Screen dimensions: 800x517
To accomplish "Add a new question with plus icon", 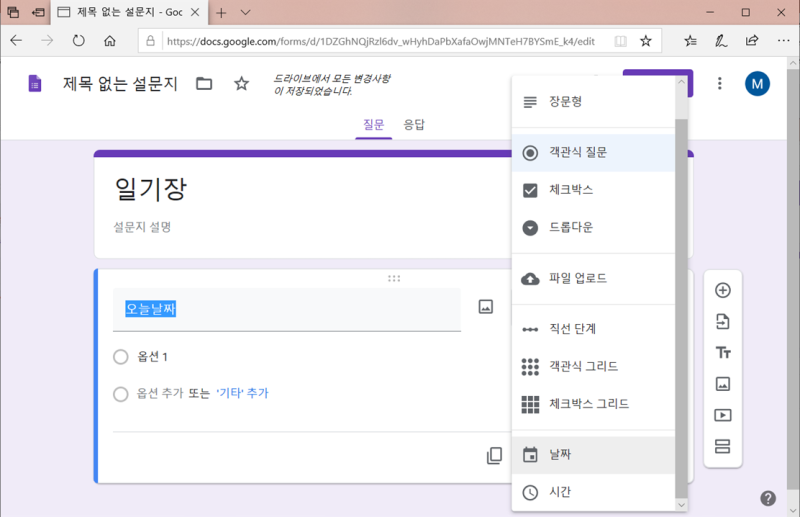I will pyautogui.click(x=722, y=290).
